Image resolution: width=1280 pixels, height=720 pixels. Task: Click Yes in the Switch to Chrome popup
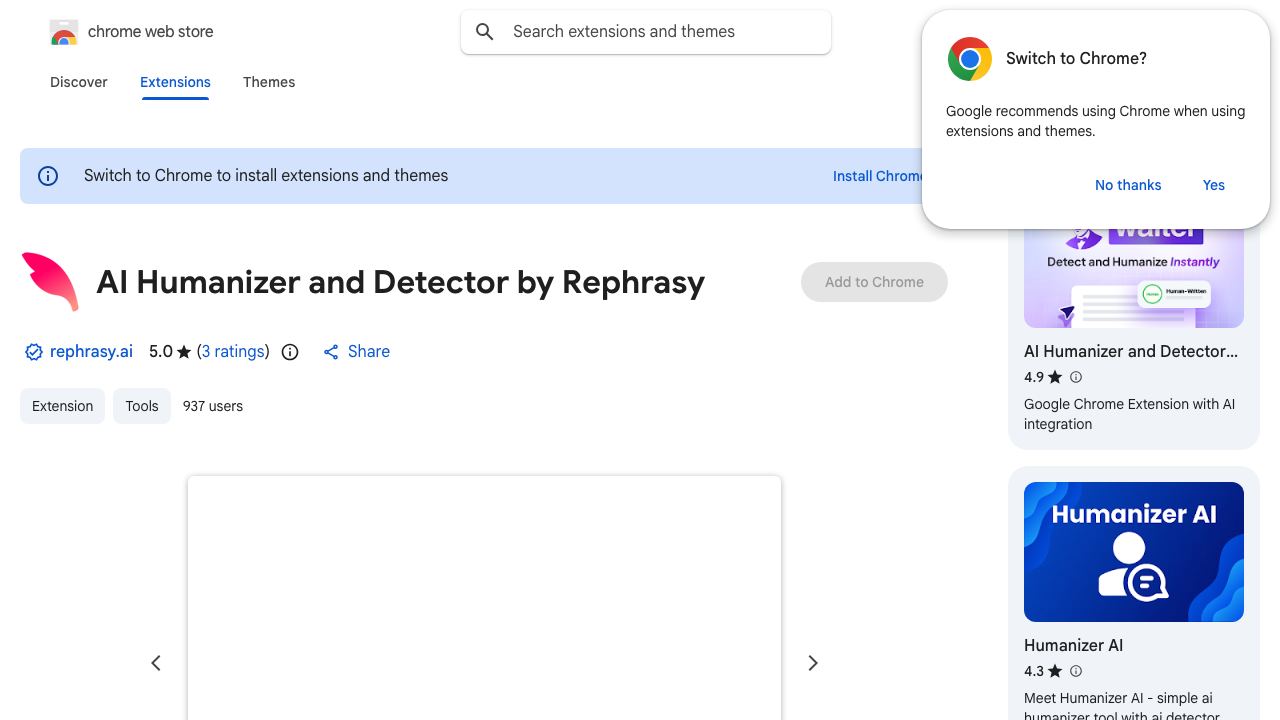pos(1214,185)
